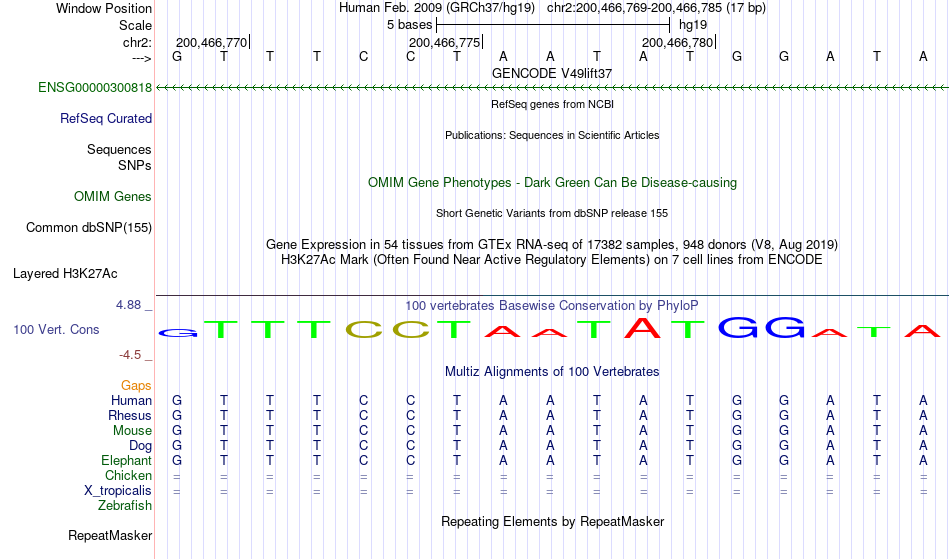Click the green ENSG00000300818 intron arrow line
Screen dimensions: 950x559
[x=552, y=88]
